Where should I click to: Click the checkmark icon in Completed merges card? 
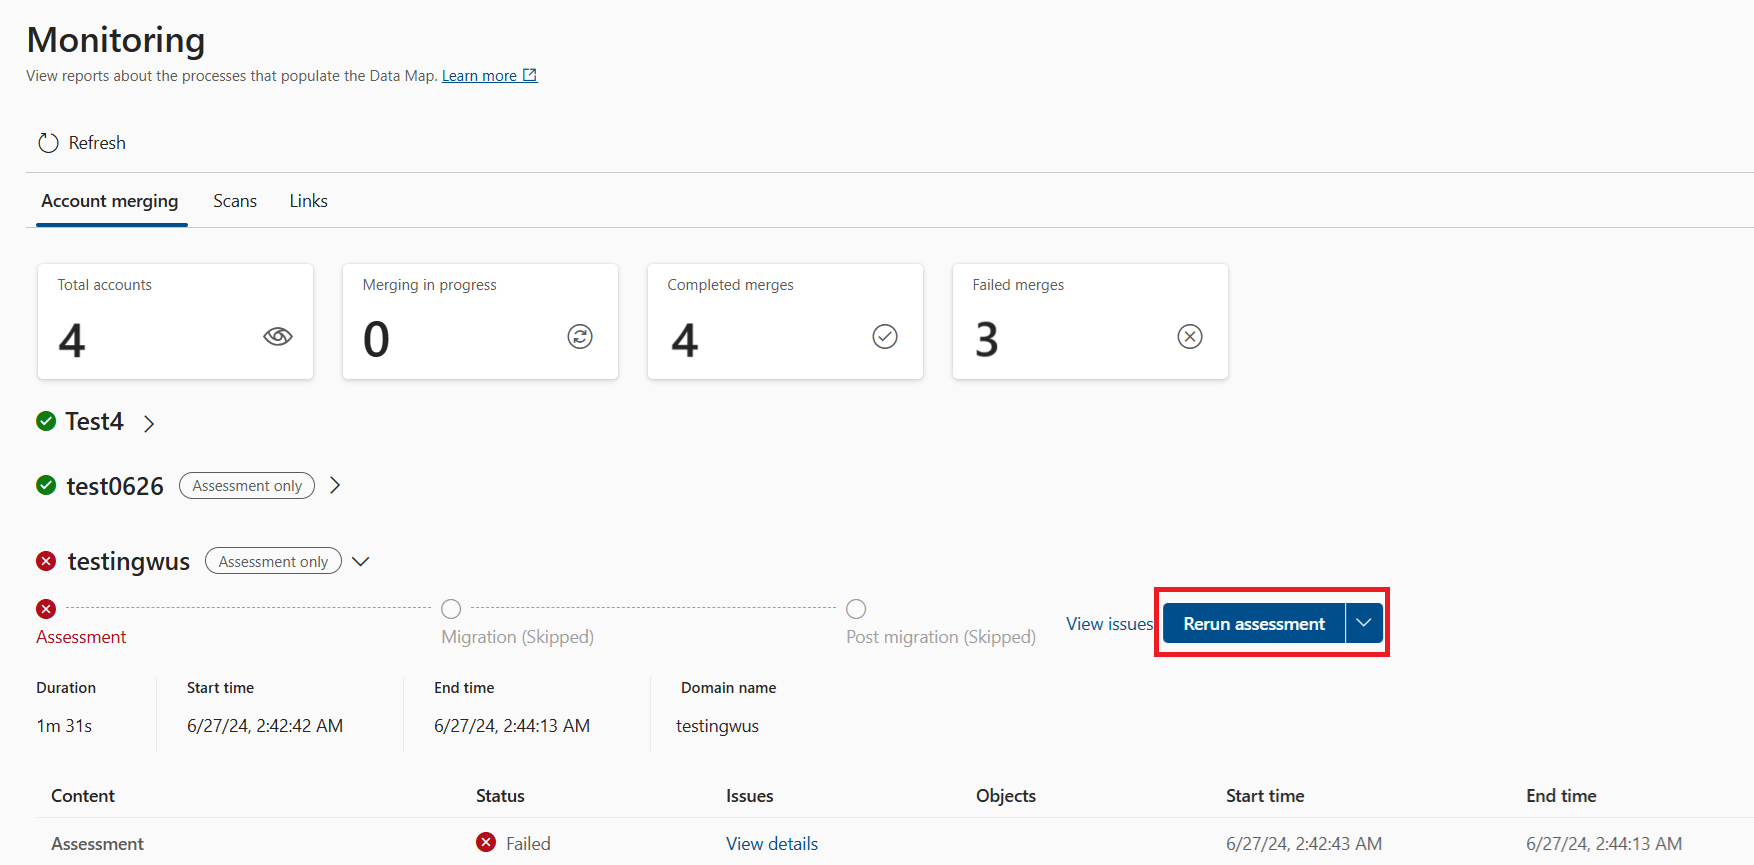tap(885, 336)
